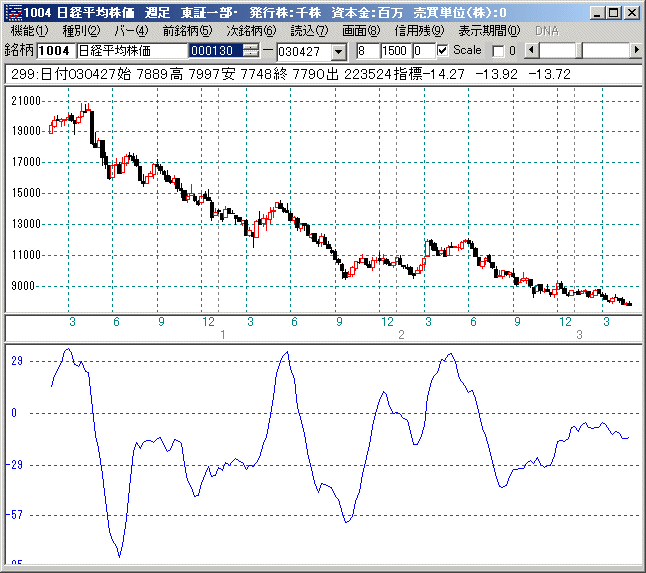Open the 信用残(9) menu
Viewport: 646px width, 573px height.
[x=419, y=31]
